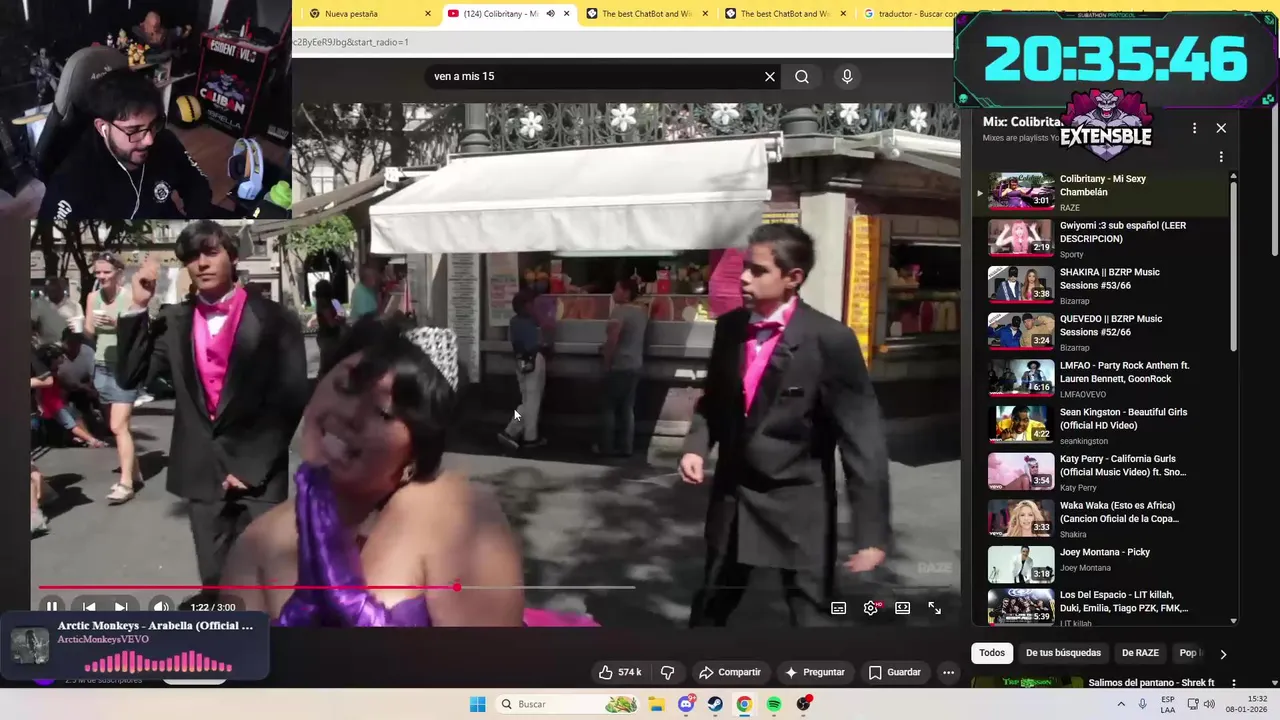
Task: Toggle subtitles in the video player
Action: pos(839,608)
